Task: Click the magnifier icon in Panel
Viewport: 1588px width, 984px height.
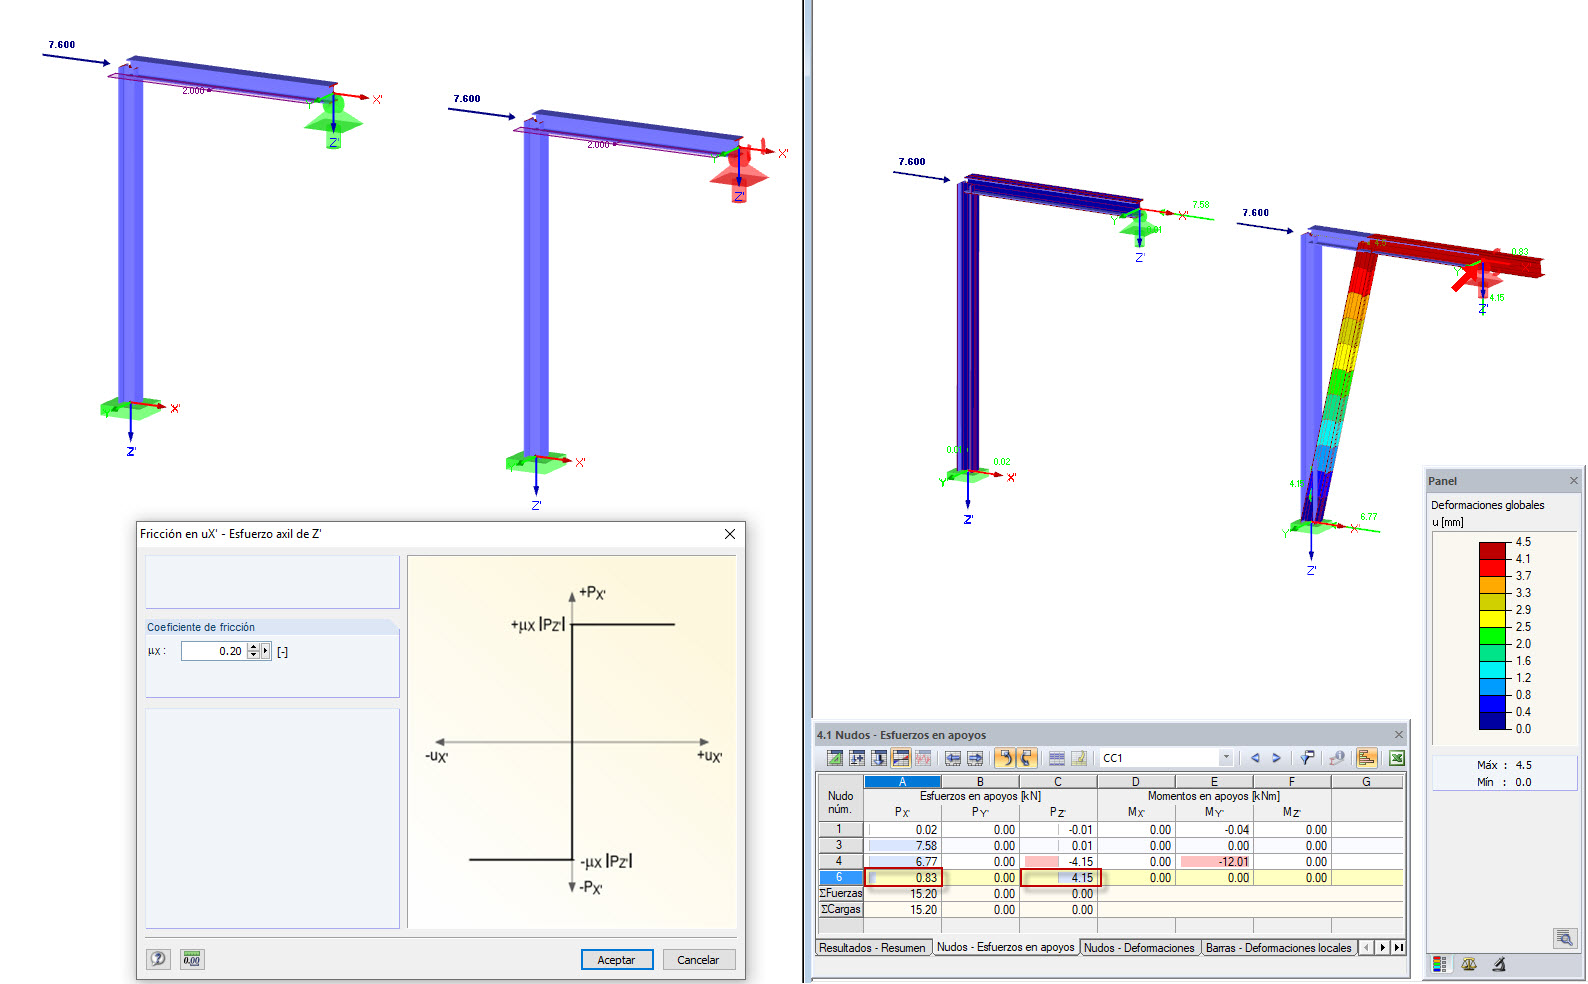Action: 1565,938
